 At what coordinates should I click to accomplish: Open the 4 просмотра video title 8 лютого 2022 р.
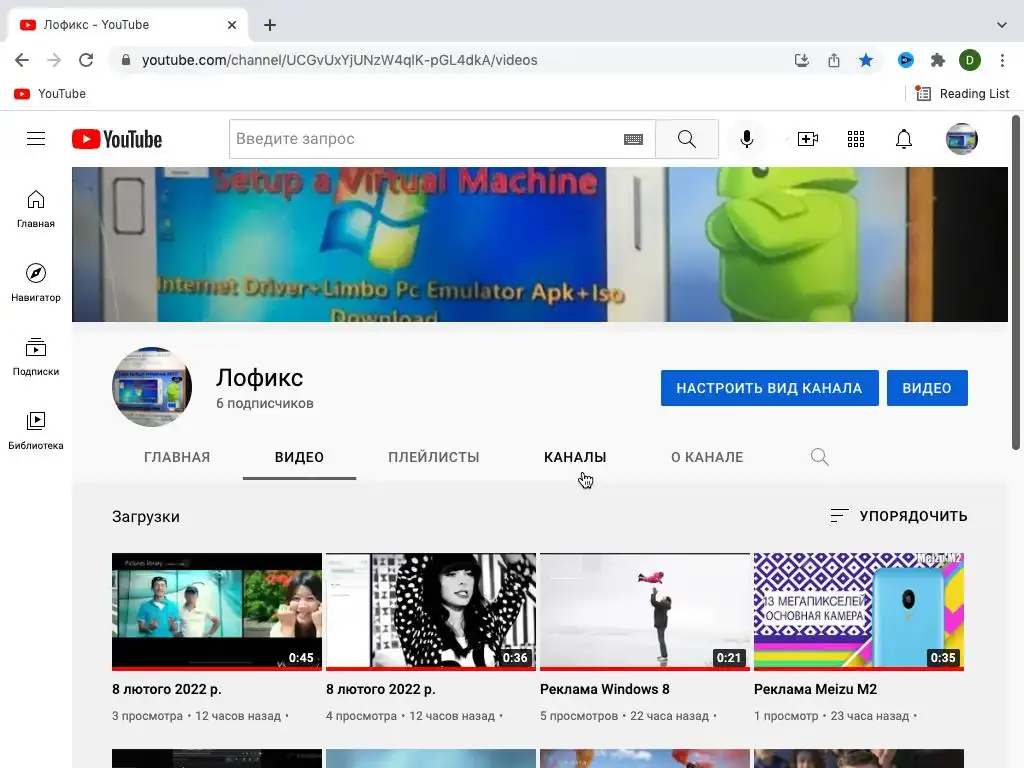[x=381, y=689]
